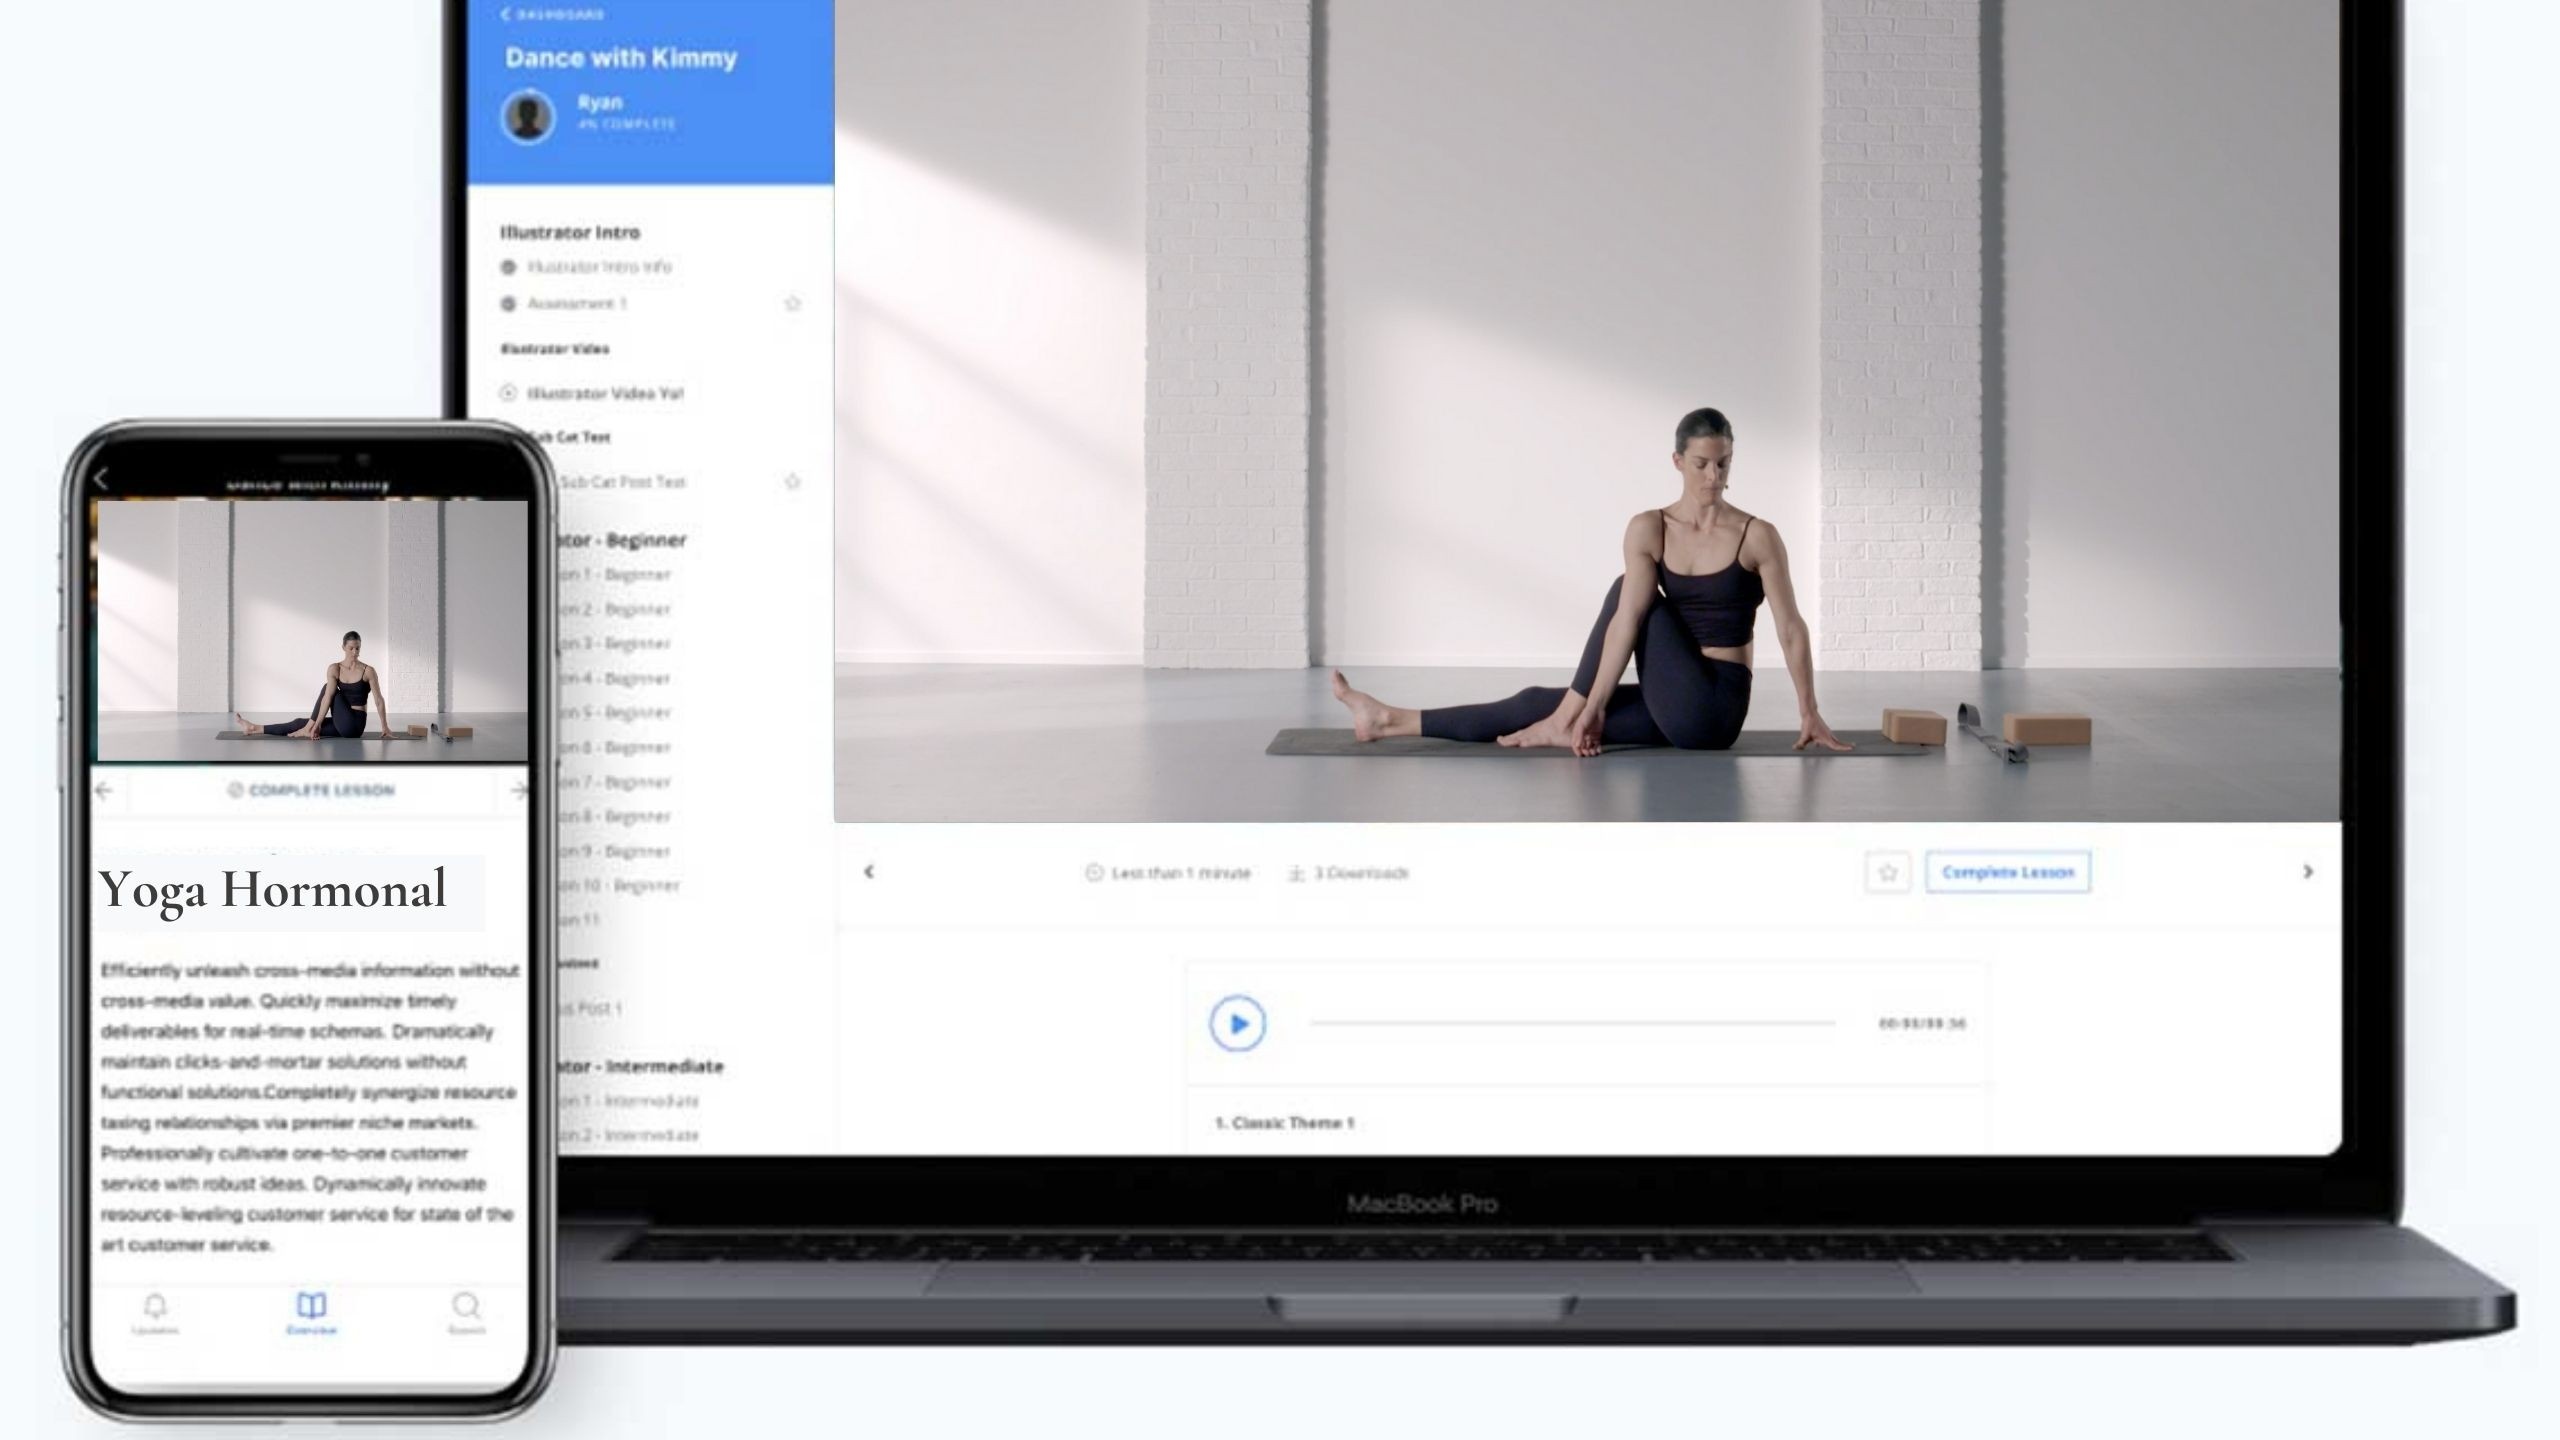
Task: Open Ryan's profile avatar
Action: [527, 117]
